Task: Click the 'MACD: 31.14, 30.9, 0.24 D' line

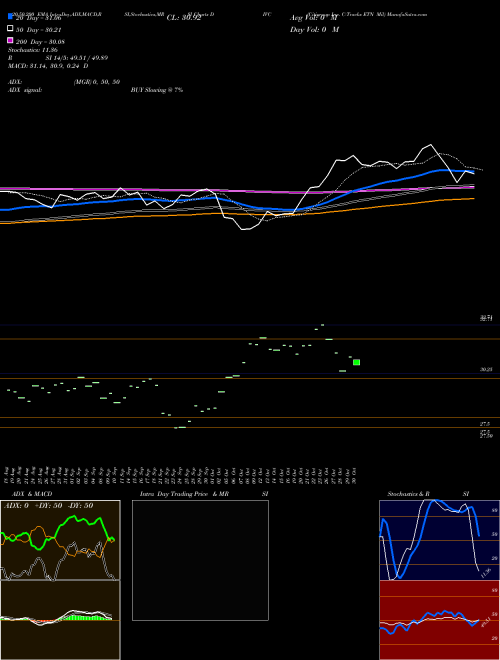Action: pyautogui.click(x=48, y=66)
